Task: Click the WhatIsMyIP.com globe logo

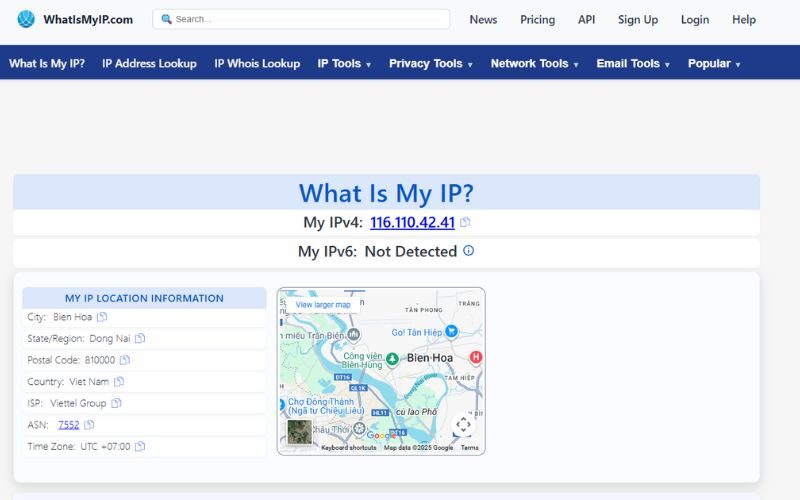Action: [x=26, y=19]
